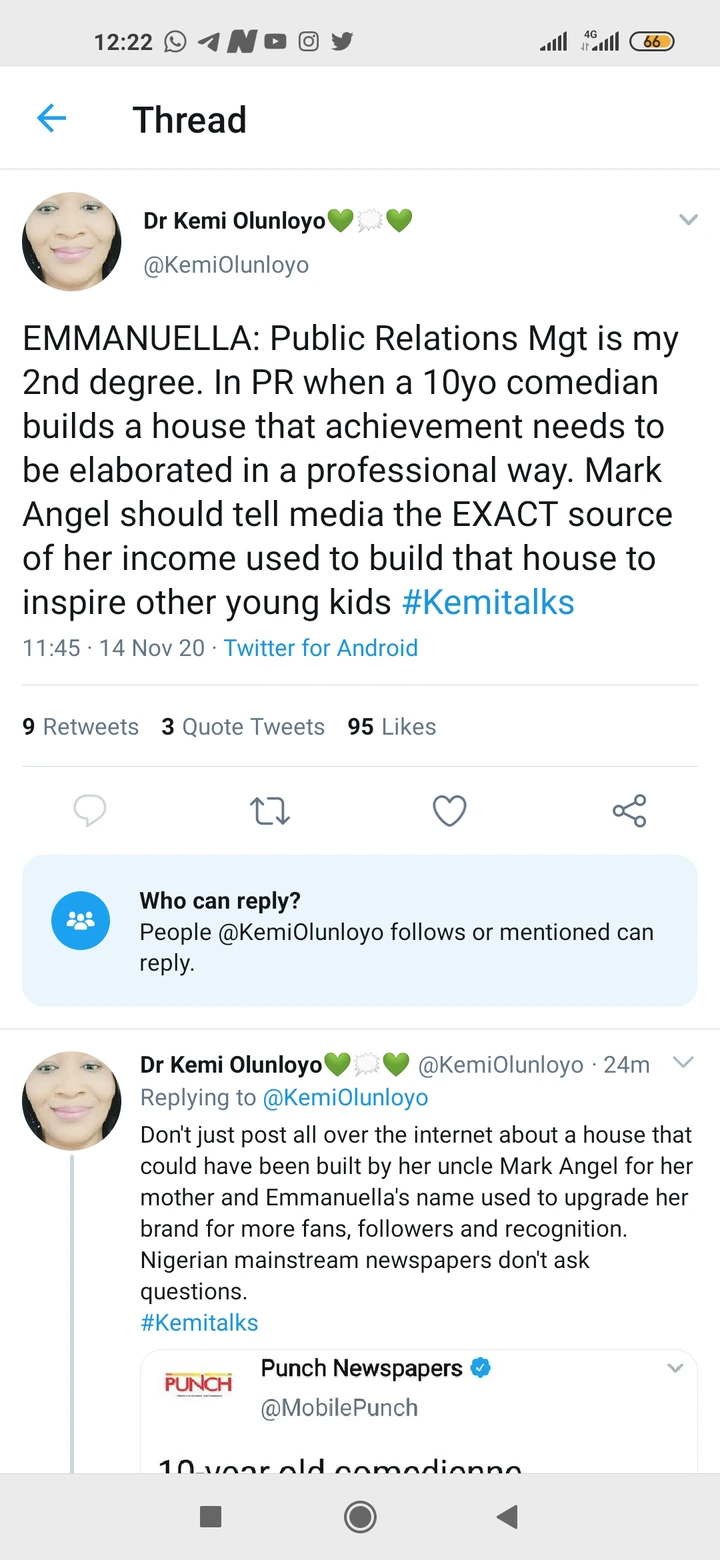Viewport: 720px width, 1560px height.
Task: Like the tweet with the heart icon
Action: coord(449,811)
